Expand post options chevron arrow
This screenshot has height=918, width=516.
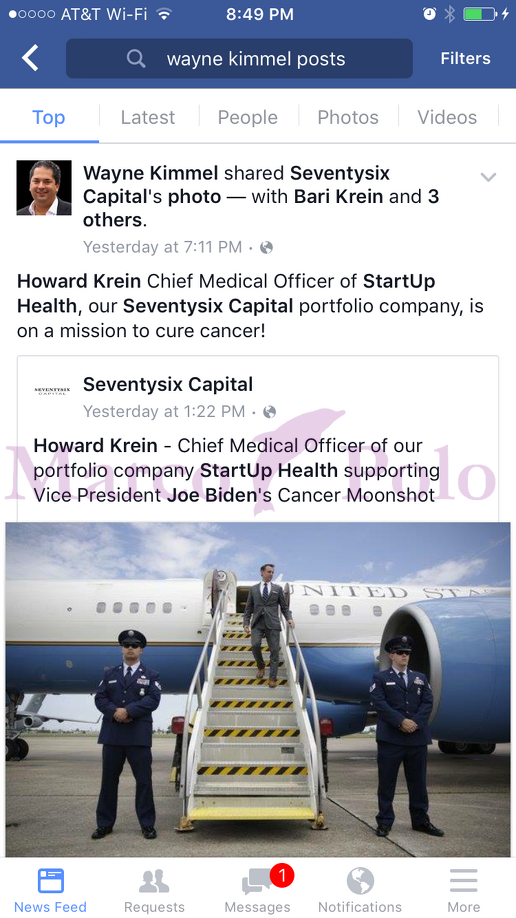(x=488, y=177)
